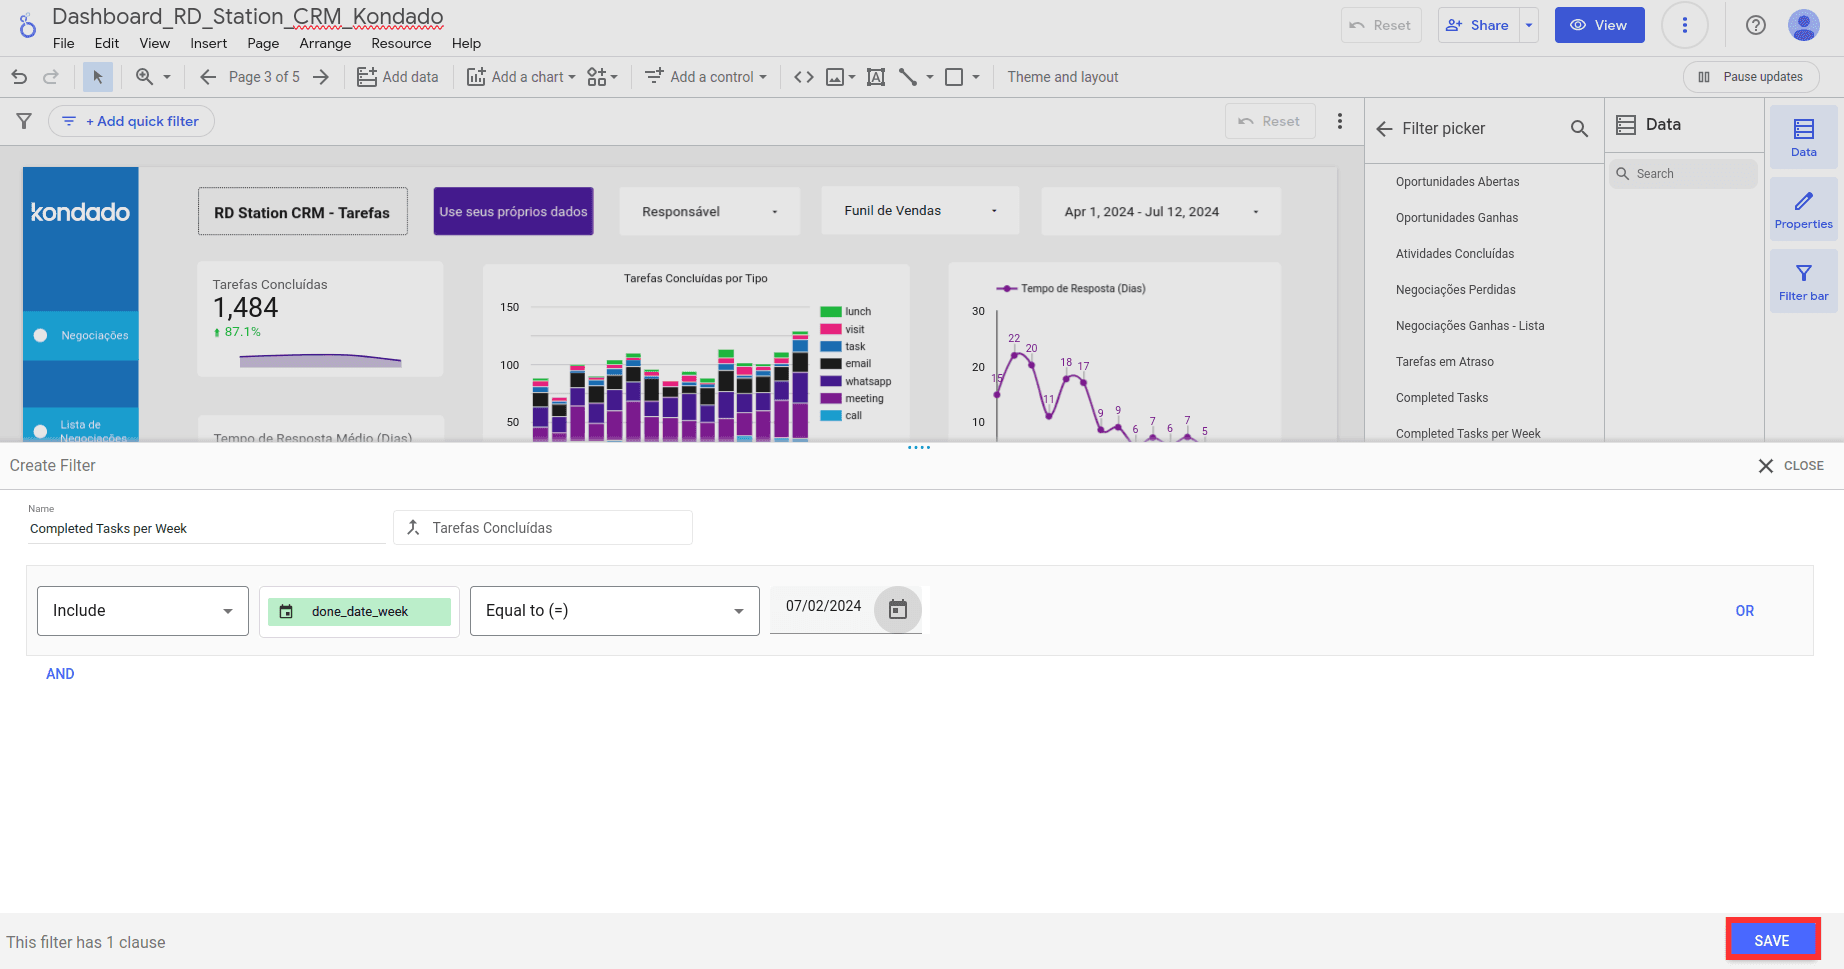Click the SAVE button
1844x969 pixels.
pyautogui.click(x=1771, y=940)
